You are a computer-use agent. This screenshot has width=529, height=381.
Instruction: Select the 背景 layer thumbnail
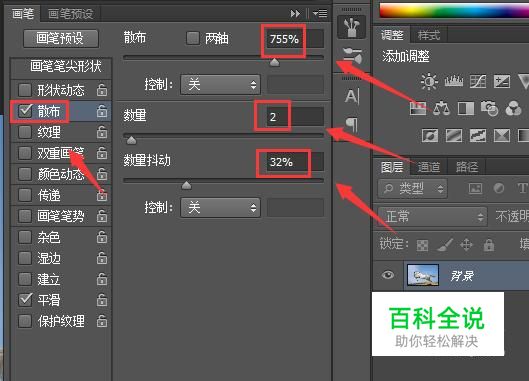pos(423,275)
